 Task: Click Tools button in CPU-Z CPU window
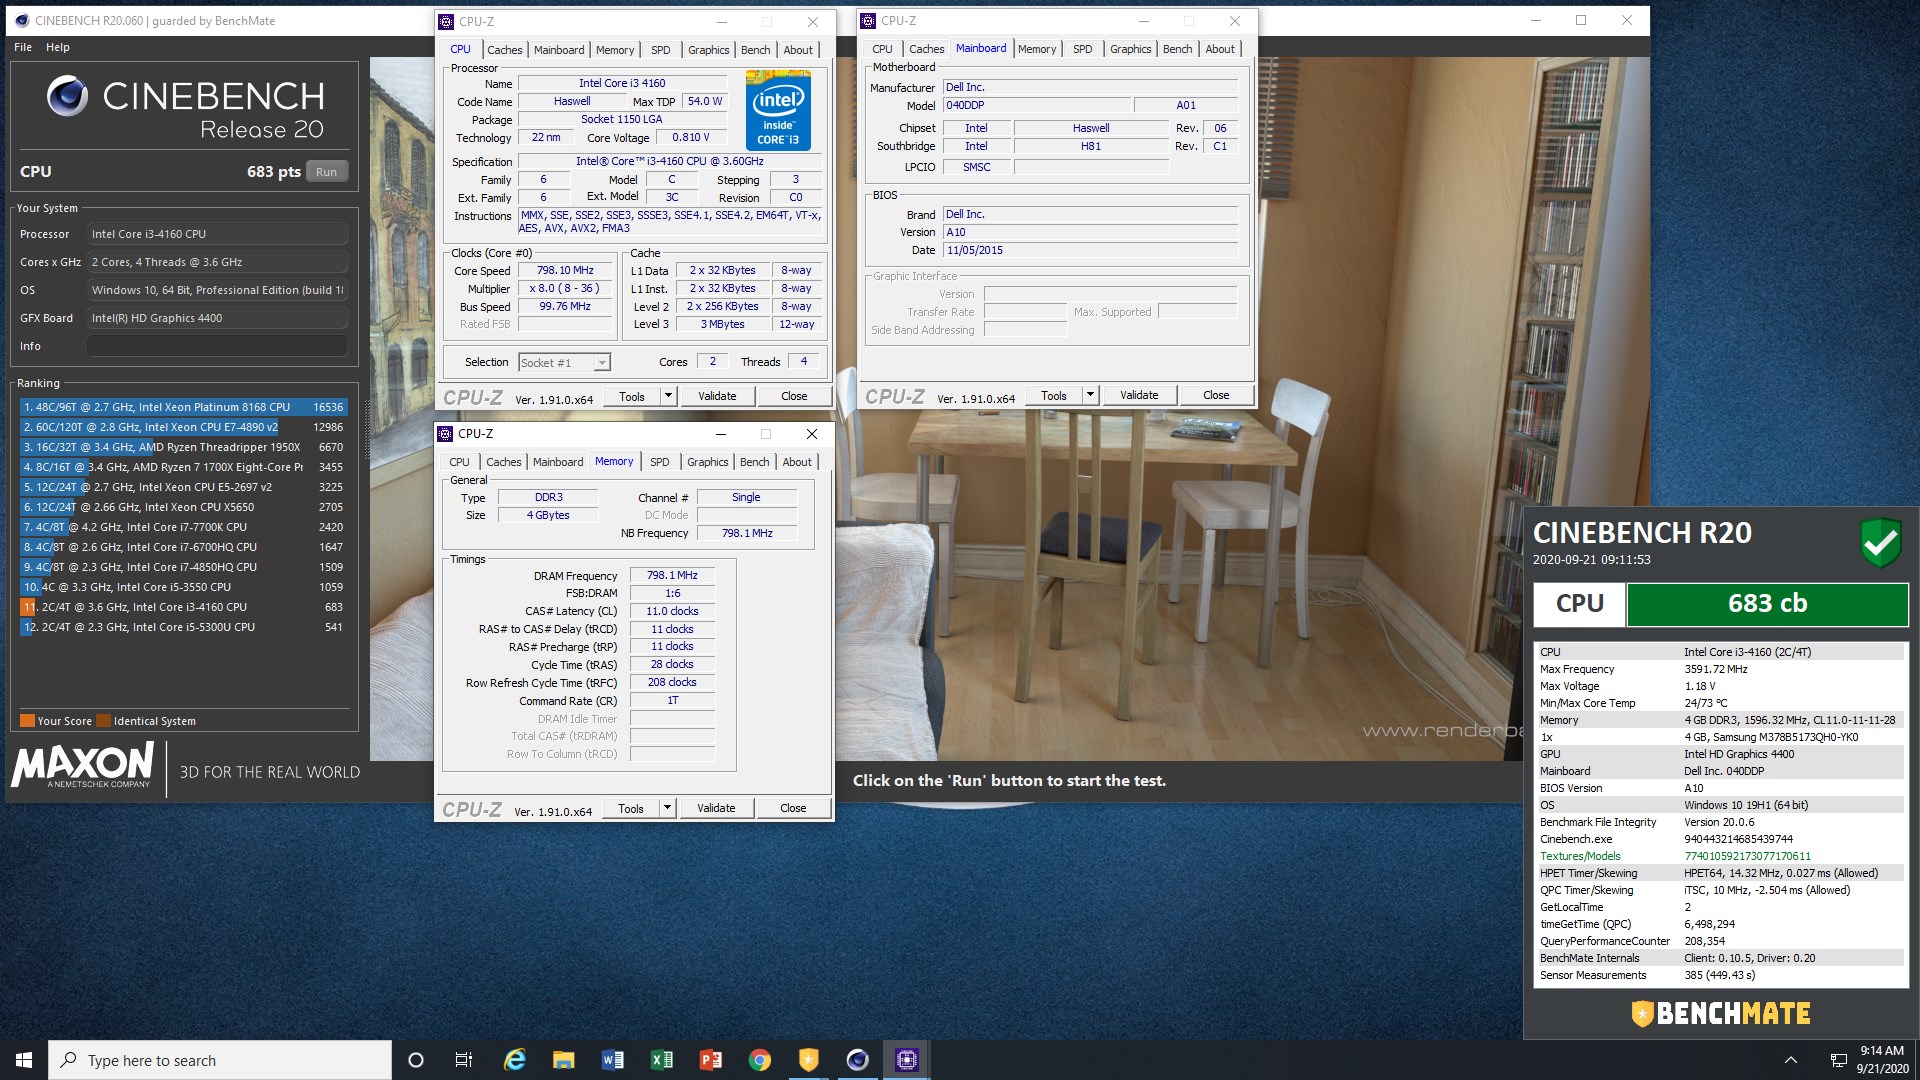point(632,397)
